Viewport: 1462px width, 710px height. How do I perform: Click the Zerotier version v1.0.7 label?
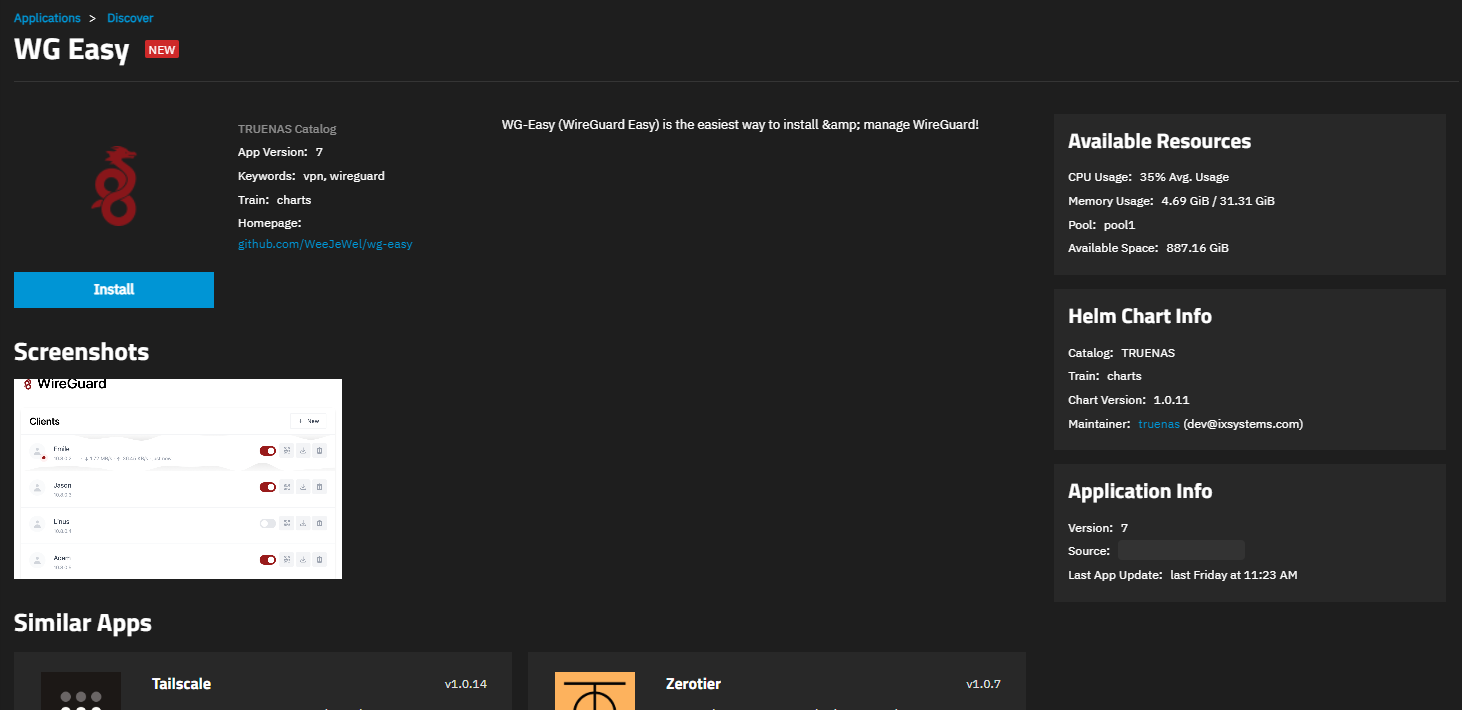pyautogui.click(x=983, y=684)
